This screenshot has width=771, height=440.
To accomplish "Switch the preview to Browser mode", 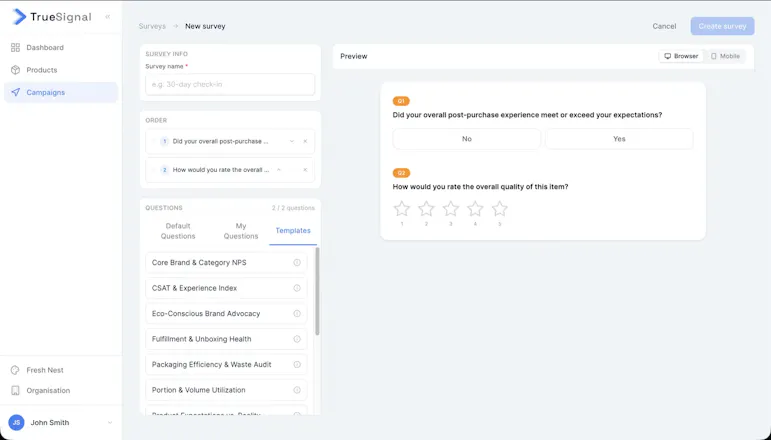I will [681, 56].
